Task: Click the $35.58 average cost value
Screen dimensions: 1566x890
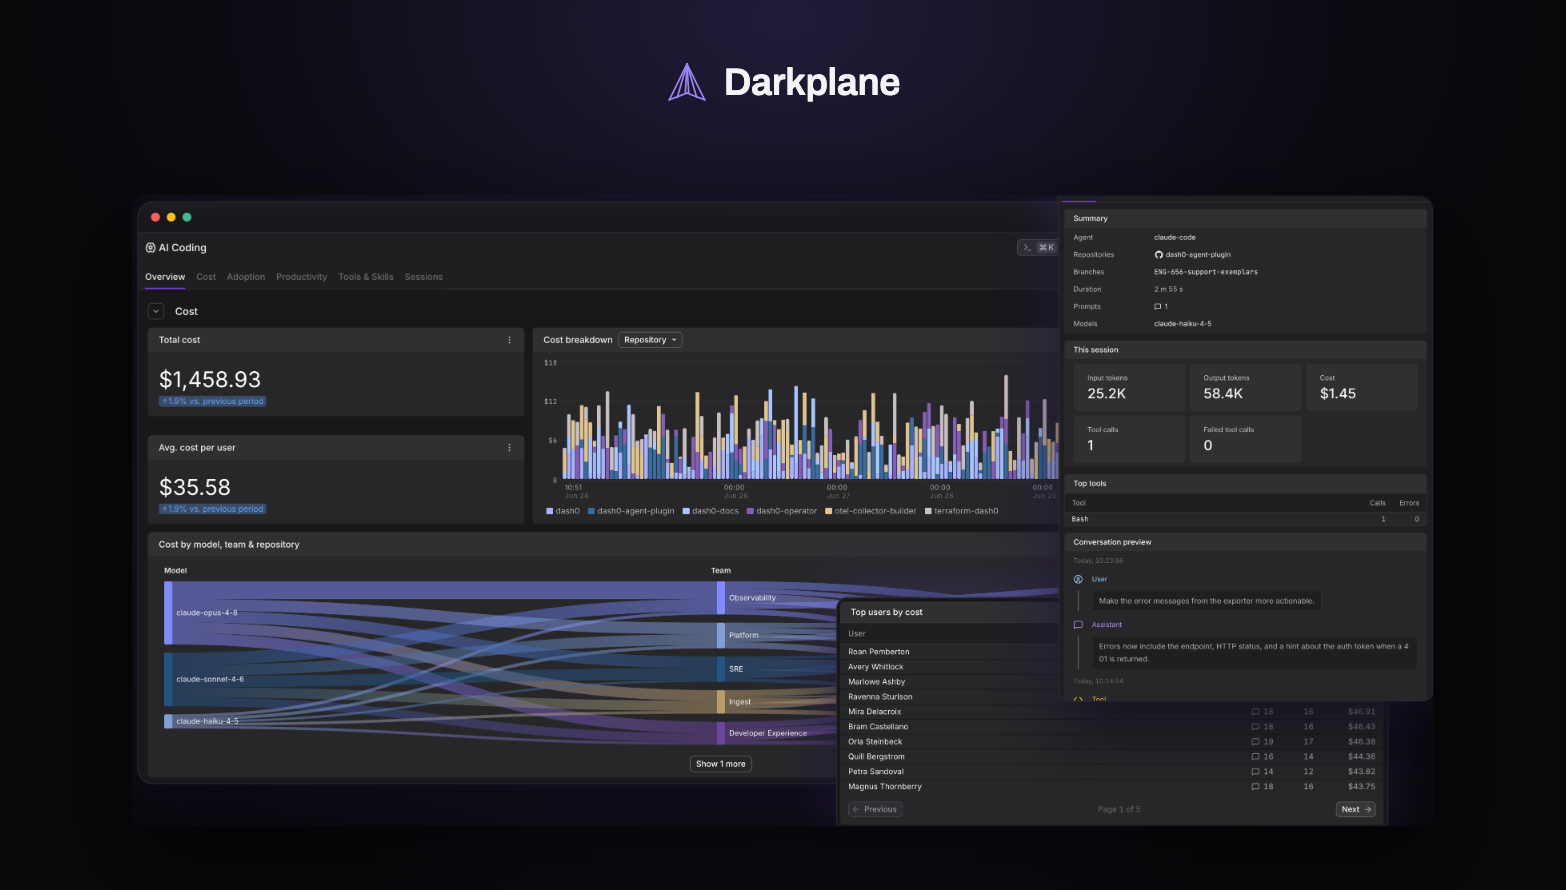Action: point(195,488)
